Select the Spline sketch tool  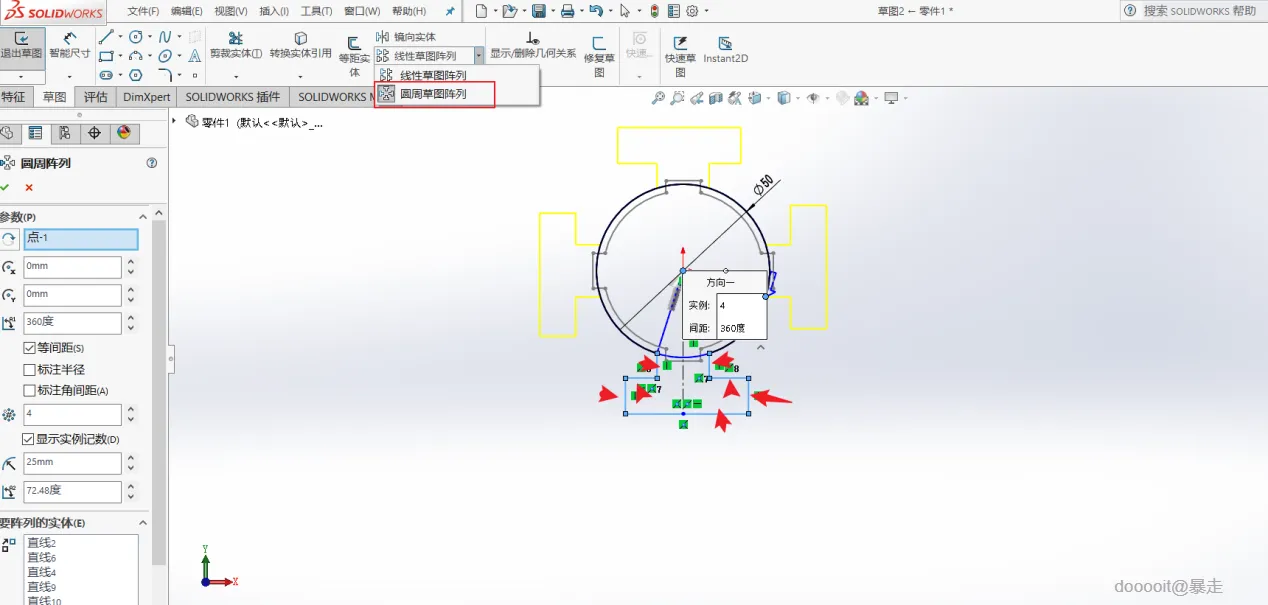click(164, 37)
